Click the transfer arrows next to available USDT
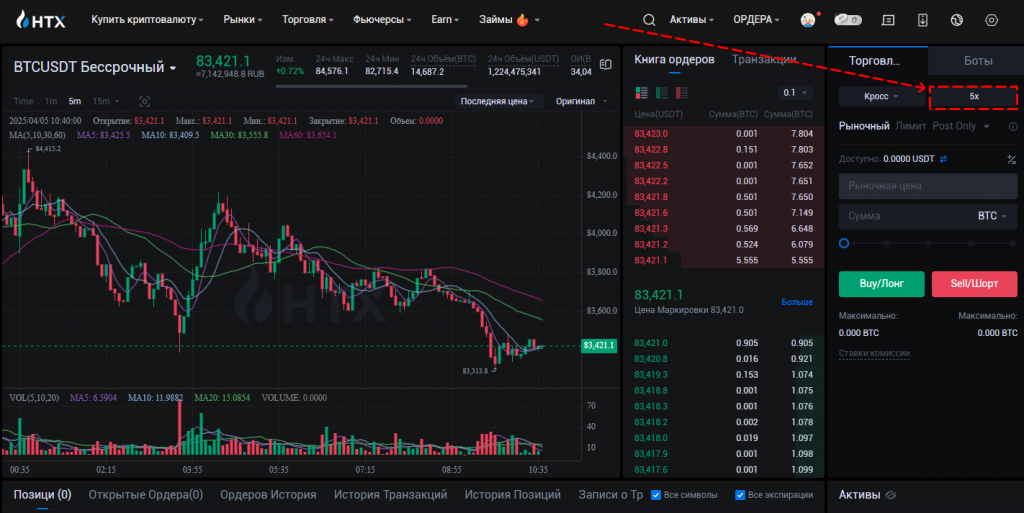The height and width of the screenshot is (513, 1024). click(944, 159)
